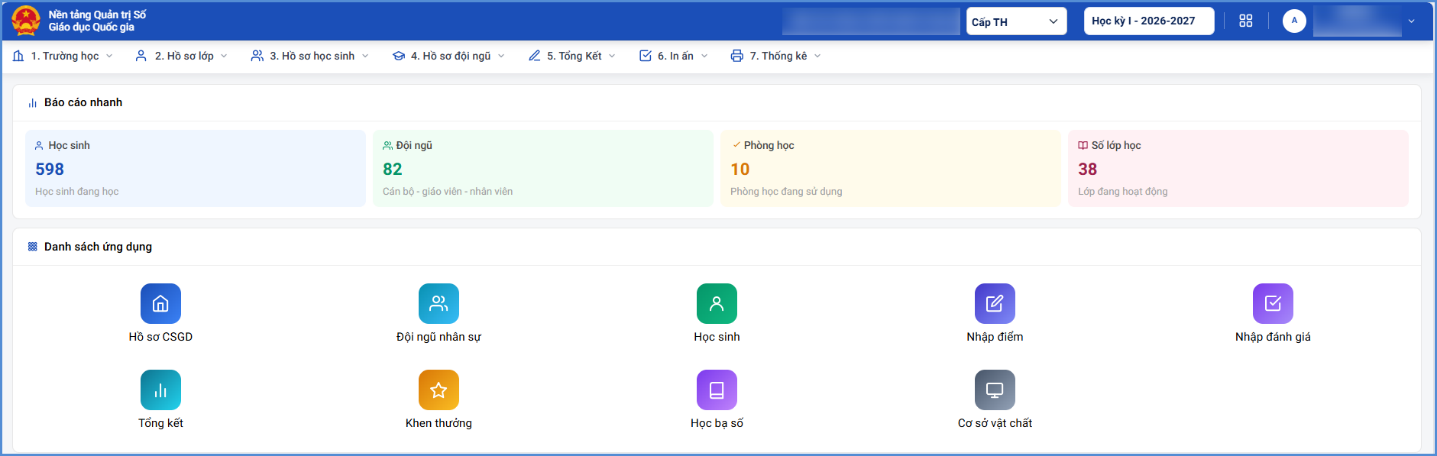Open the Tổng kết chart icon
Image resolution: width=1437 pixels, height=456 pixels.
[161, 390]
